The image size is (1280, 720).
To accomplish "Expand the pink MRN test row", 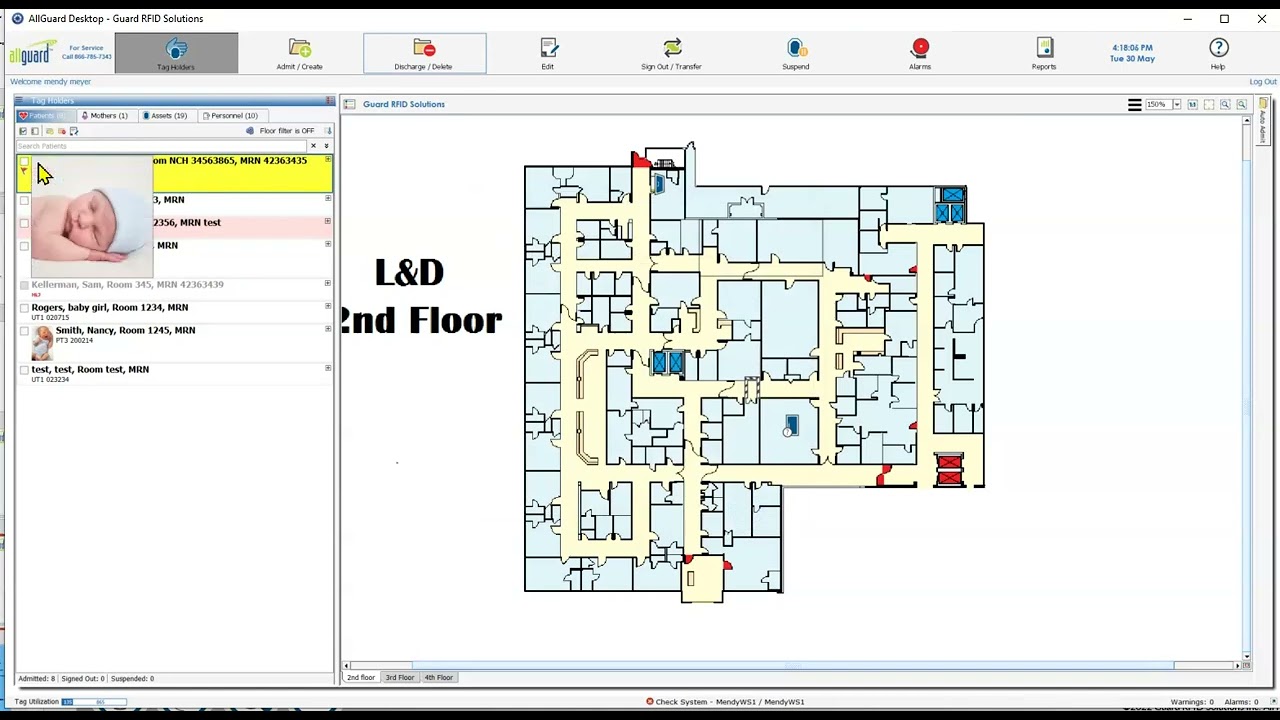I will [328, 222].
